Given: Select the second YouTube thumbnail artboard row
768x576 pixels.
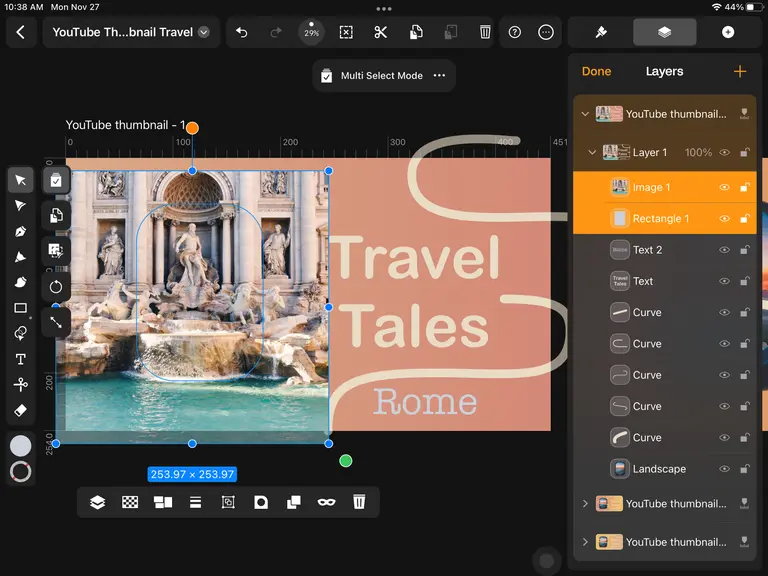Looking at the screenshot, I should click(x=665, y=504).
